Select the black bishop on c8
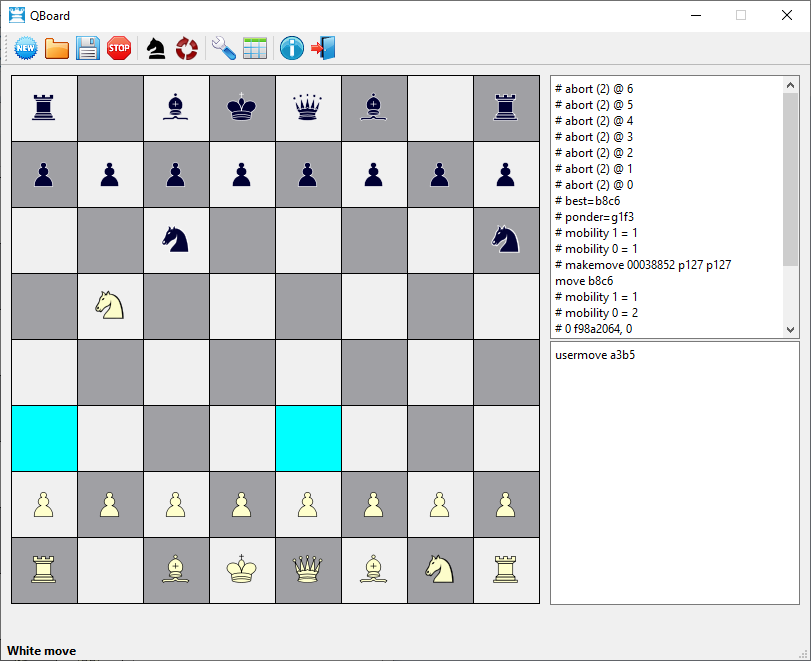 click(x=176, y=107)
